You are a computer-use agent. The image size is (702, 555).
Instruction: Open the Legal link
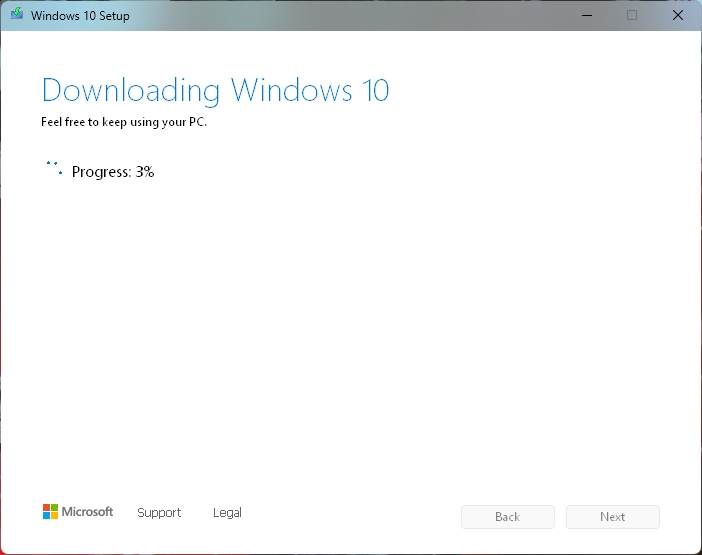pyautogui.click(x=227, y=512)
